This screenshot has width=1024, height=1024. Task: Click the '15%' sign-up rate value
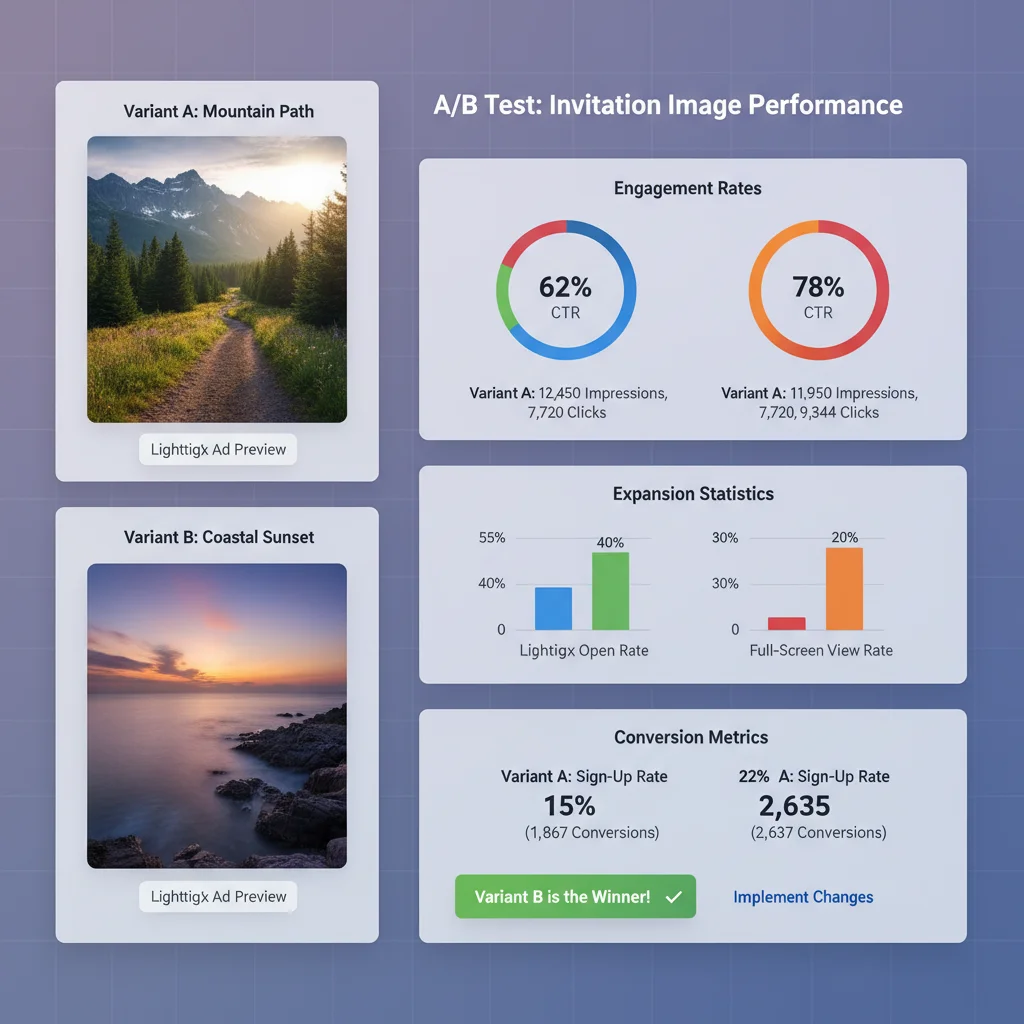tap(569, 806)
